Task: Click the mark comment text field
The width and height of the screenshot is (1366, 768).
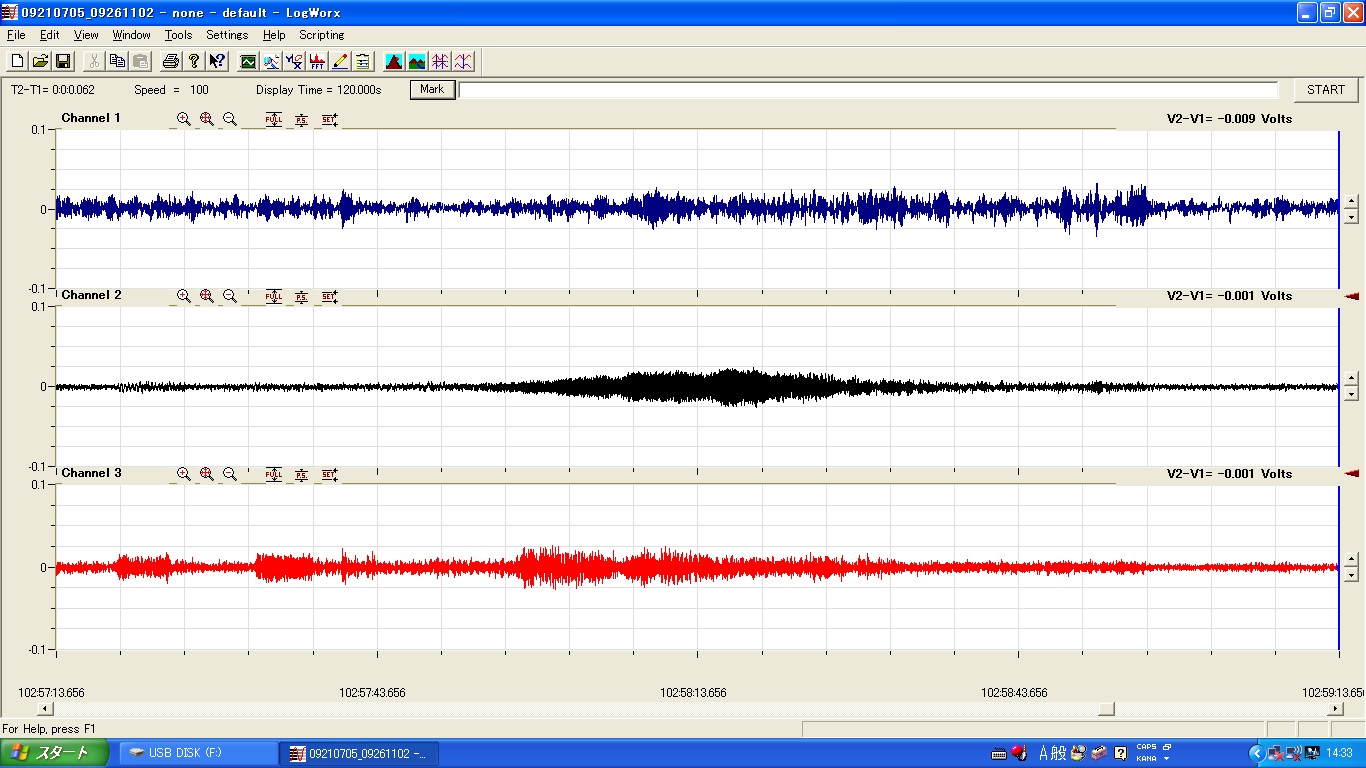Action: tap(868, 90)
